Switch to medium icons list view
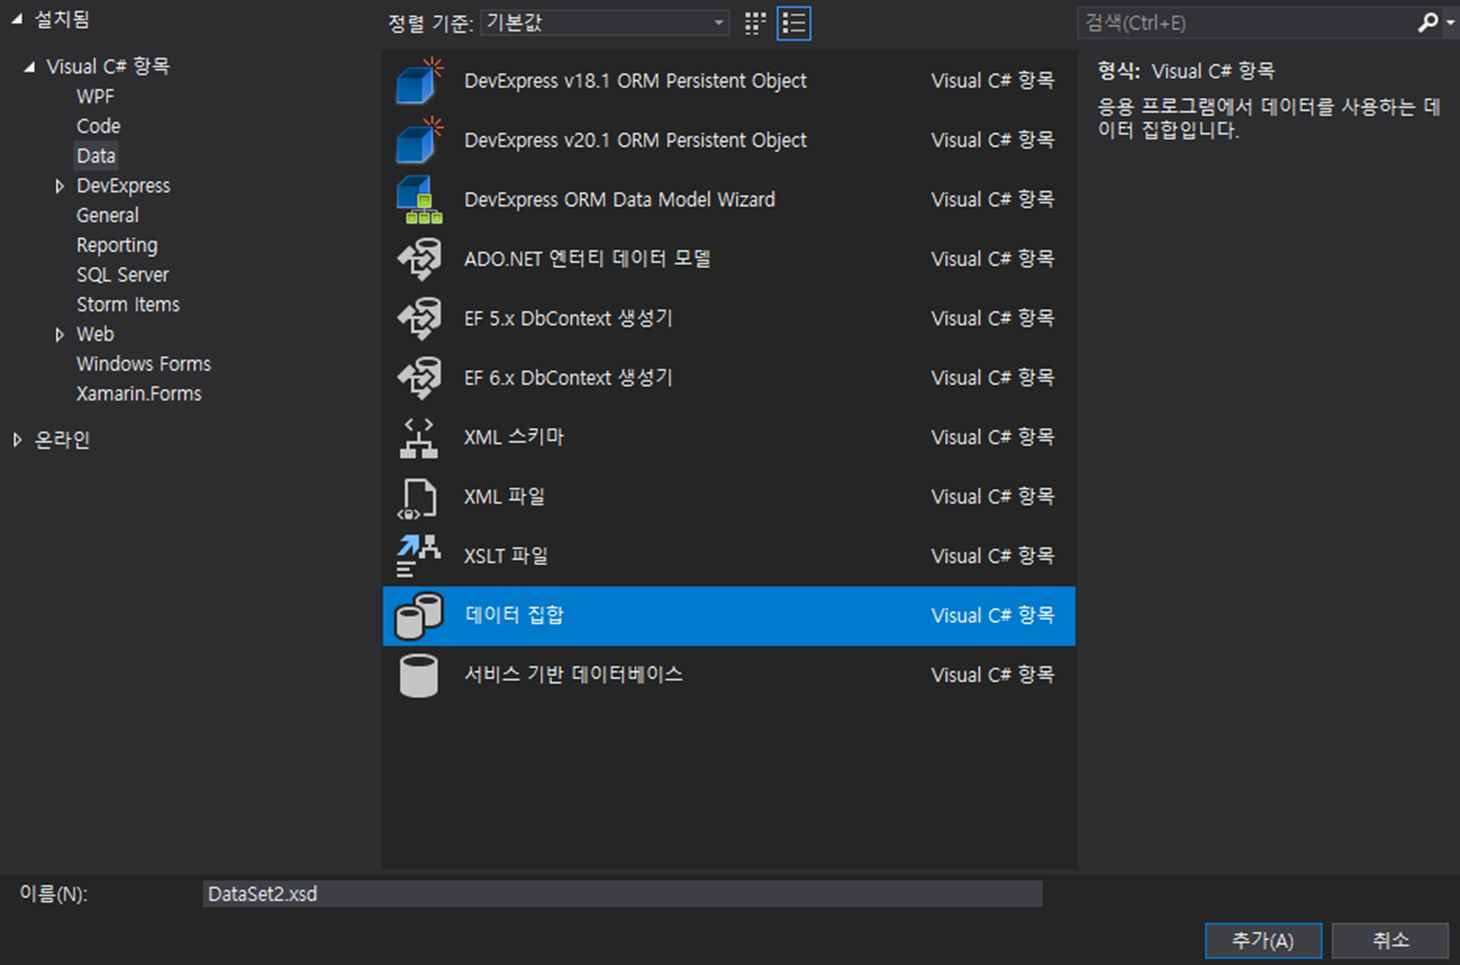 pyautogui.click(x=794, y=23)
